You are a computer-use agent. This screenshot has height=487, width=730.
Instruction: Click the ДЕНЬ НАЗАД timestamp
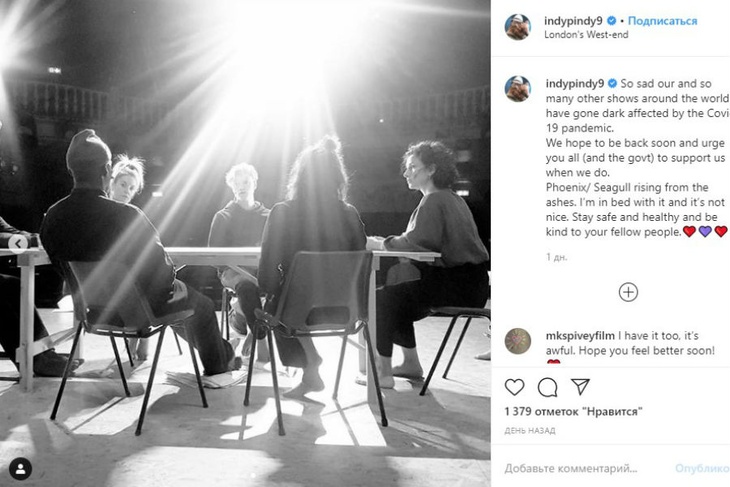[x=530, y=431]
